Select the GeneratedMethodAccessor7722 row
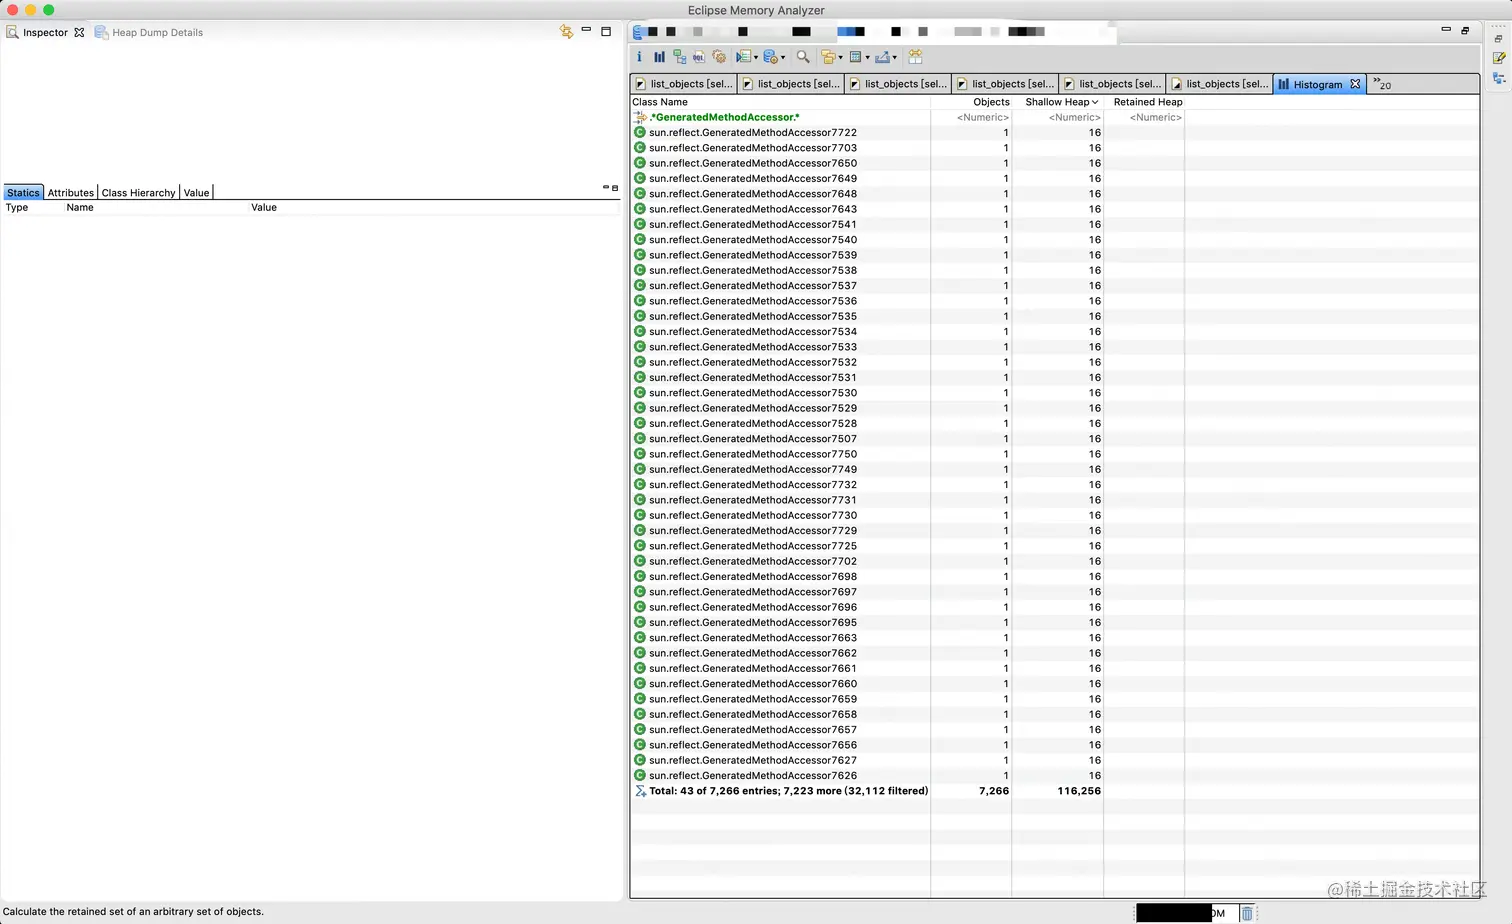This screenshot has height=924, width=1512. (1055, 132)
